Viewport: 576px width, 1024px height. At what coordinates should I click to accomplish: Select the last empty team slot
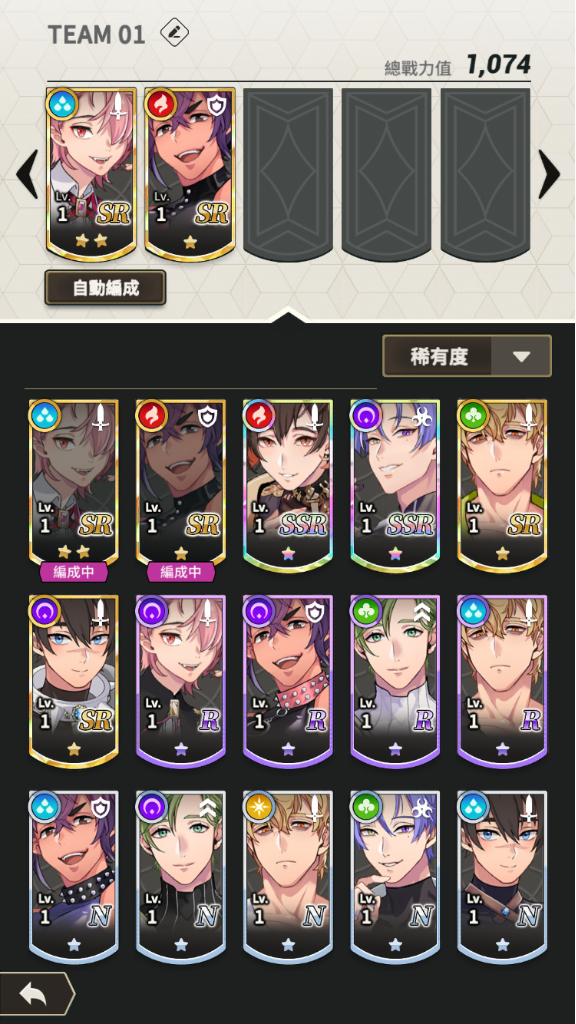pyautogui.click(x=485, y=175)
